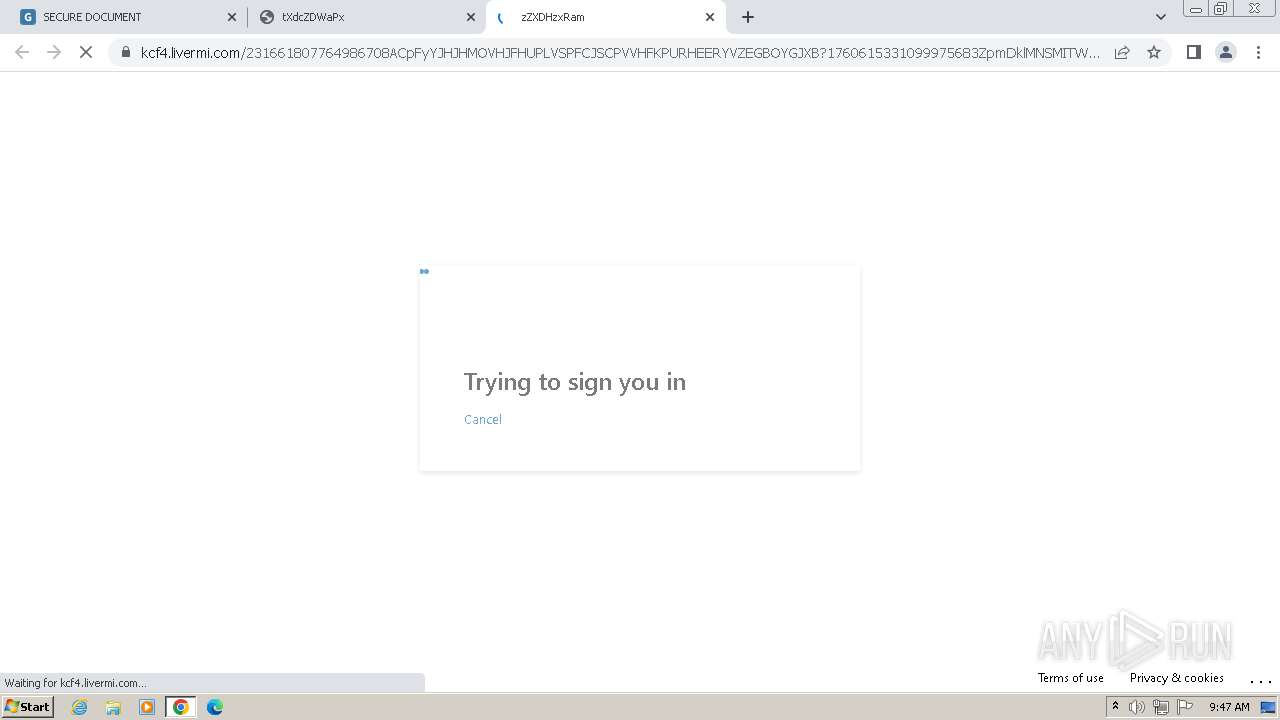
Task: Click the address bar URL
Action: (620, 52)
